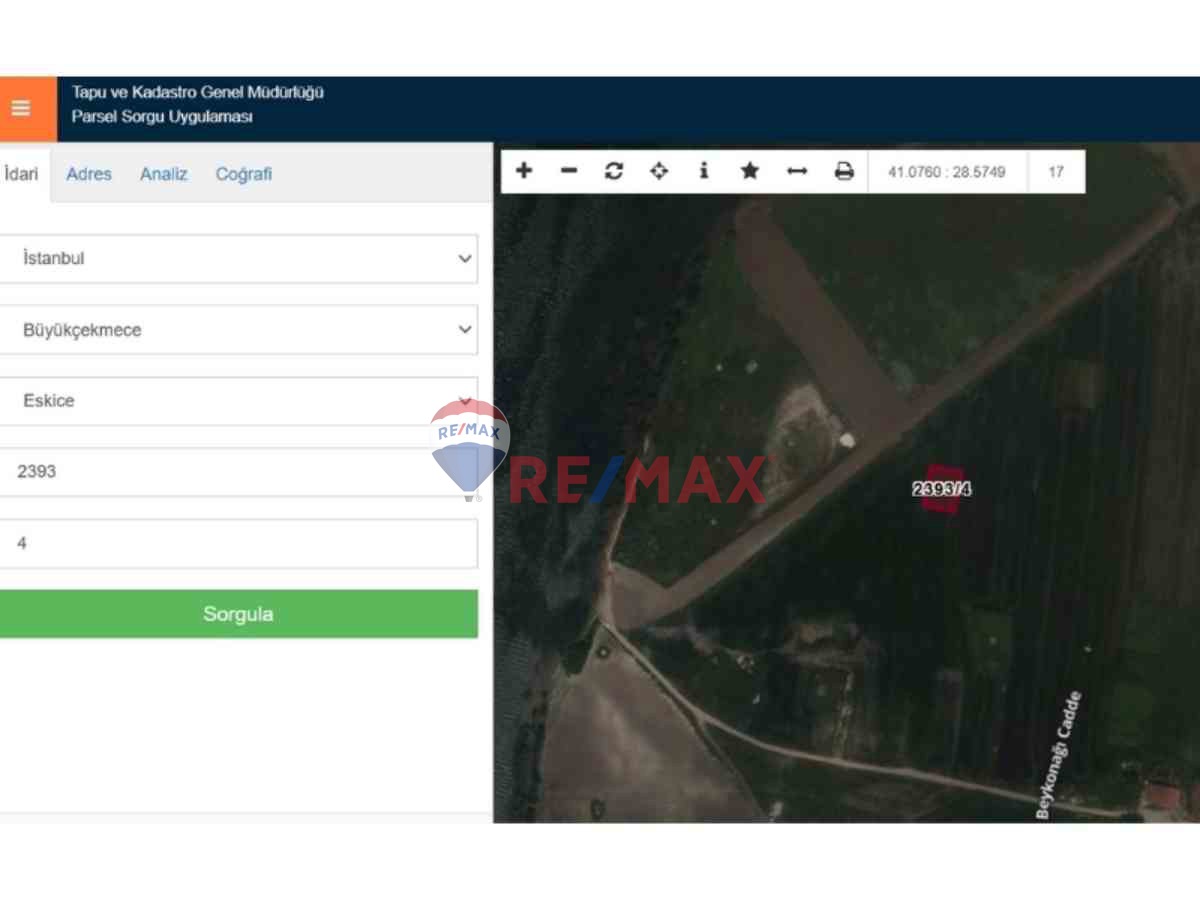Open the Coğrafi tab
Screen dimensions: 1200x900
point(244,174)
